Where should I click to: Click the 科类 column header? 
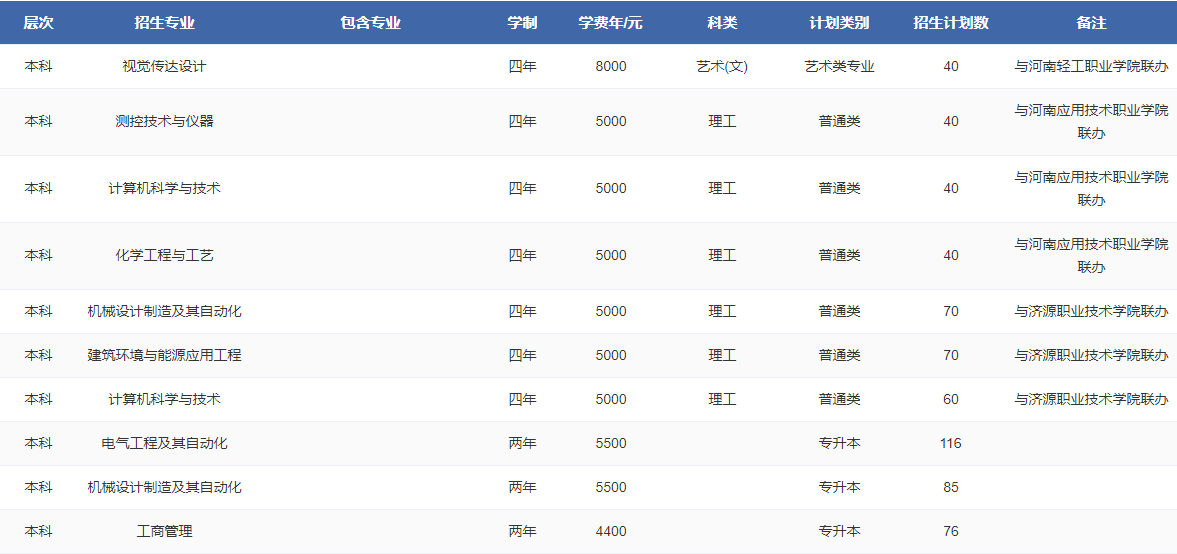(x=722, y=22)
